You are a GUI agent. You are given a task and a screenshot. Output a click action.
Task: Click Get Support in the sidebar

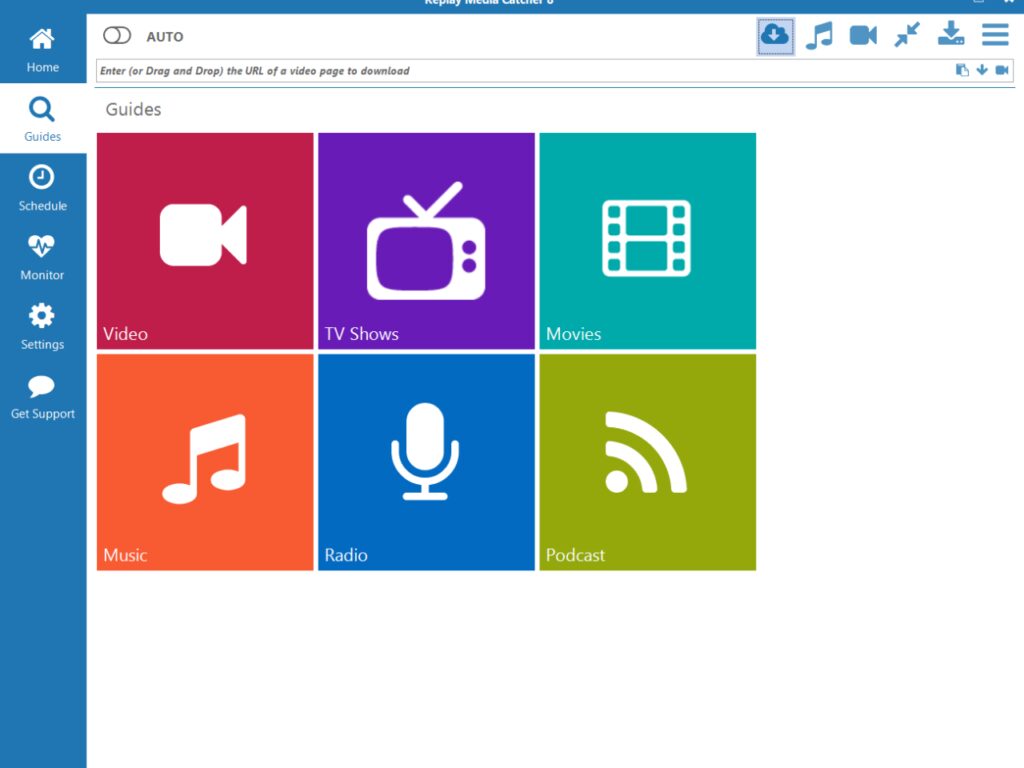42,397
